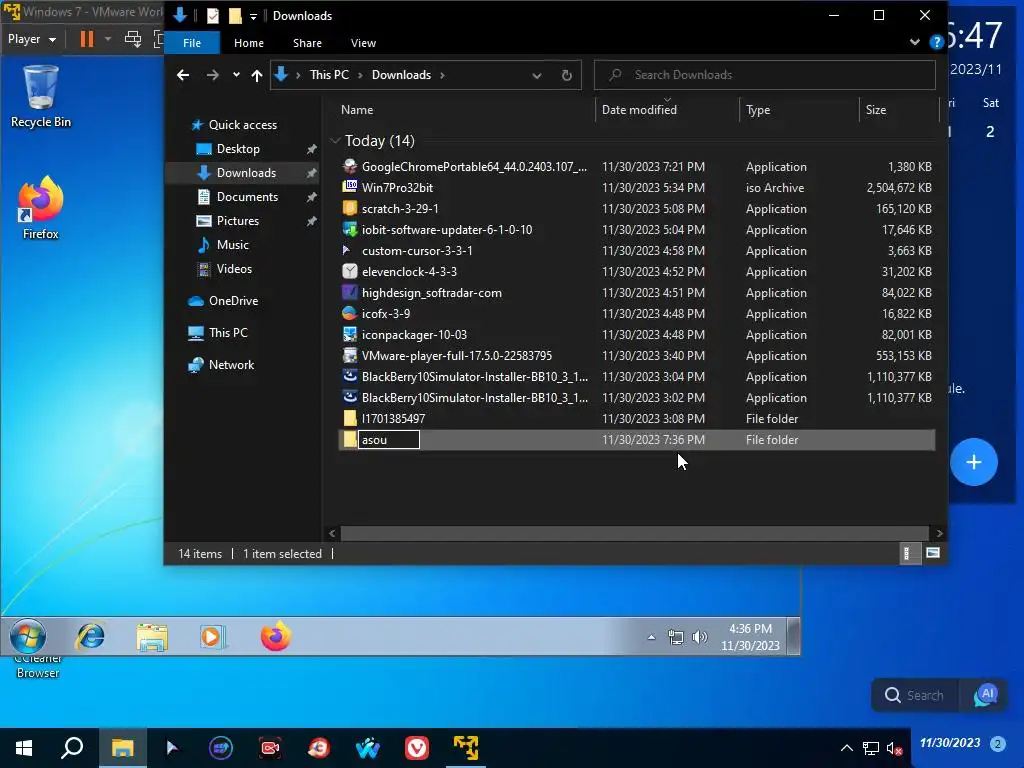Select iobit-software-updater-6-1-0-10 file icon

350,229
